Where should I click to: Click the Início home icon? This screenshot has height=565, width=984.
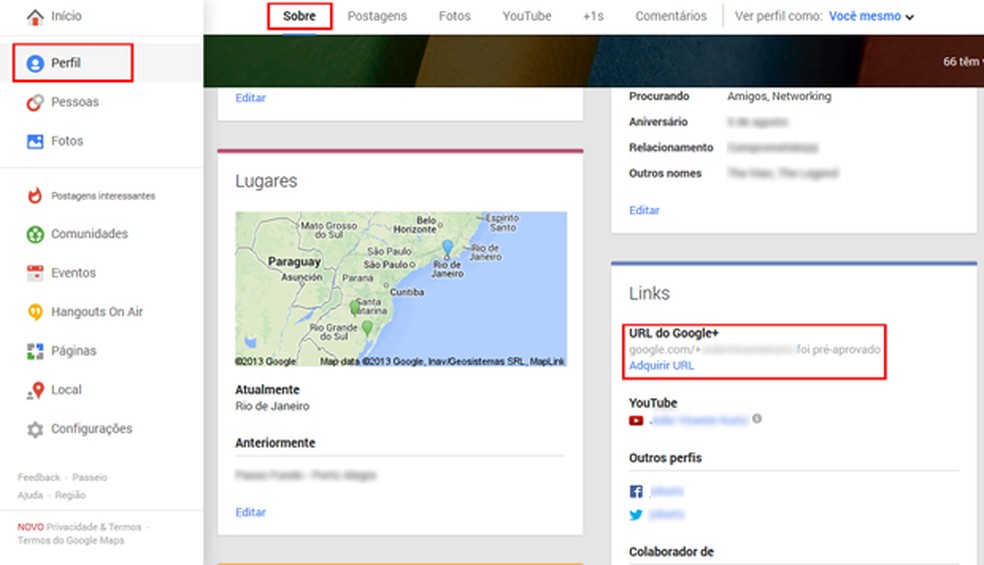35,16
